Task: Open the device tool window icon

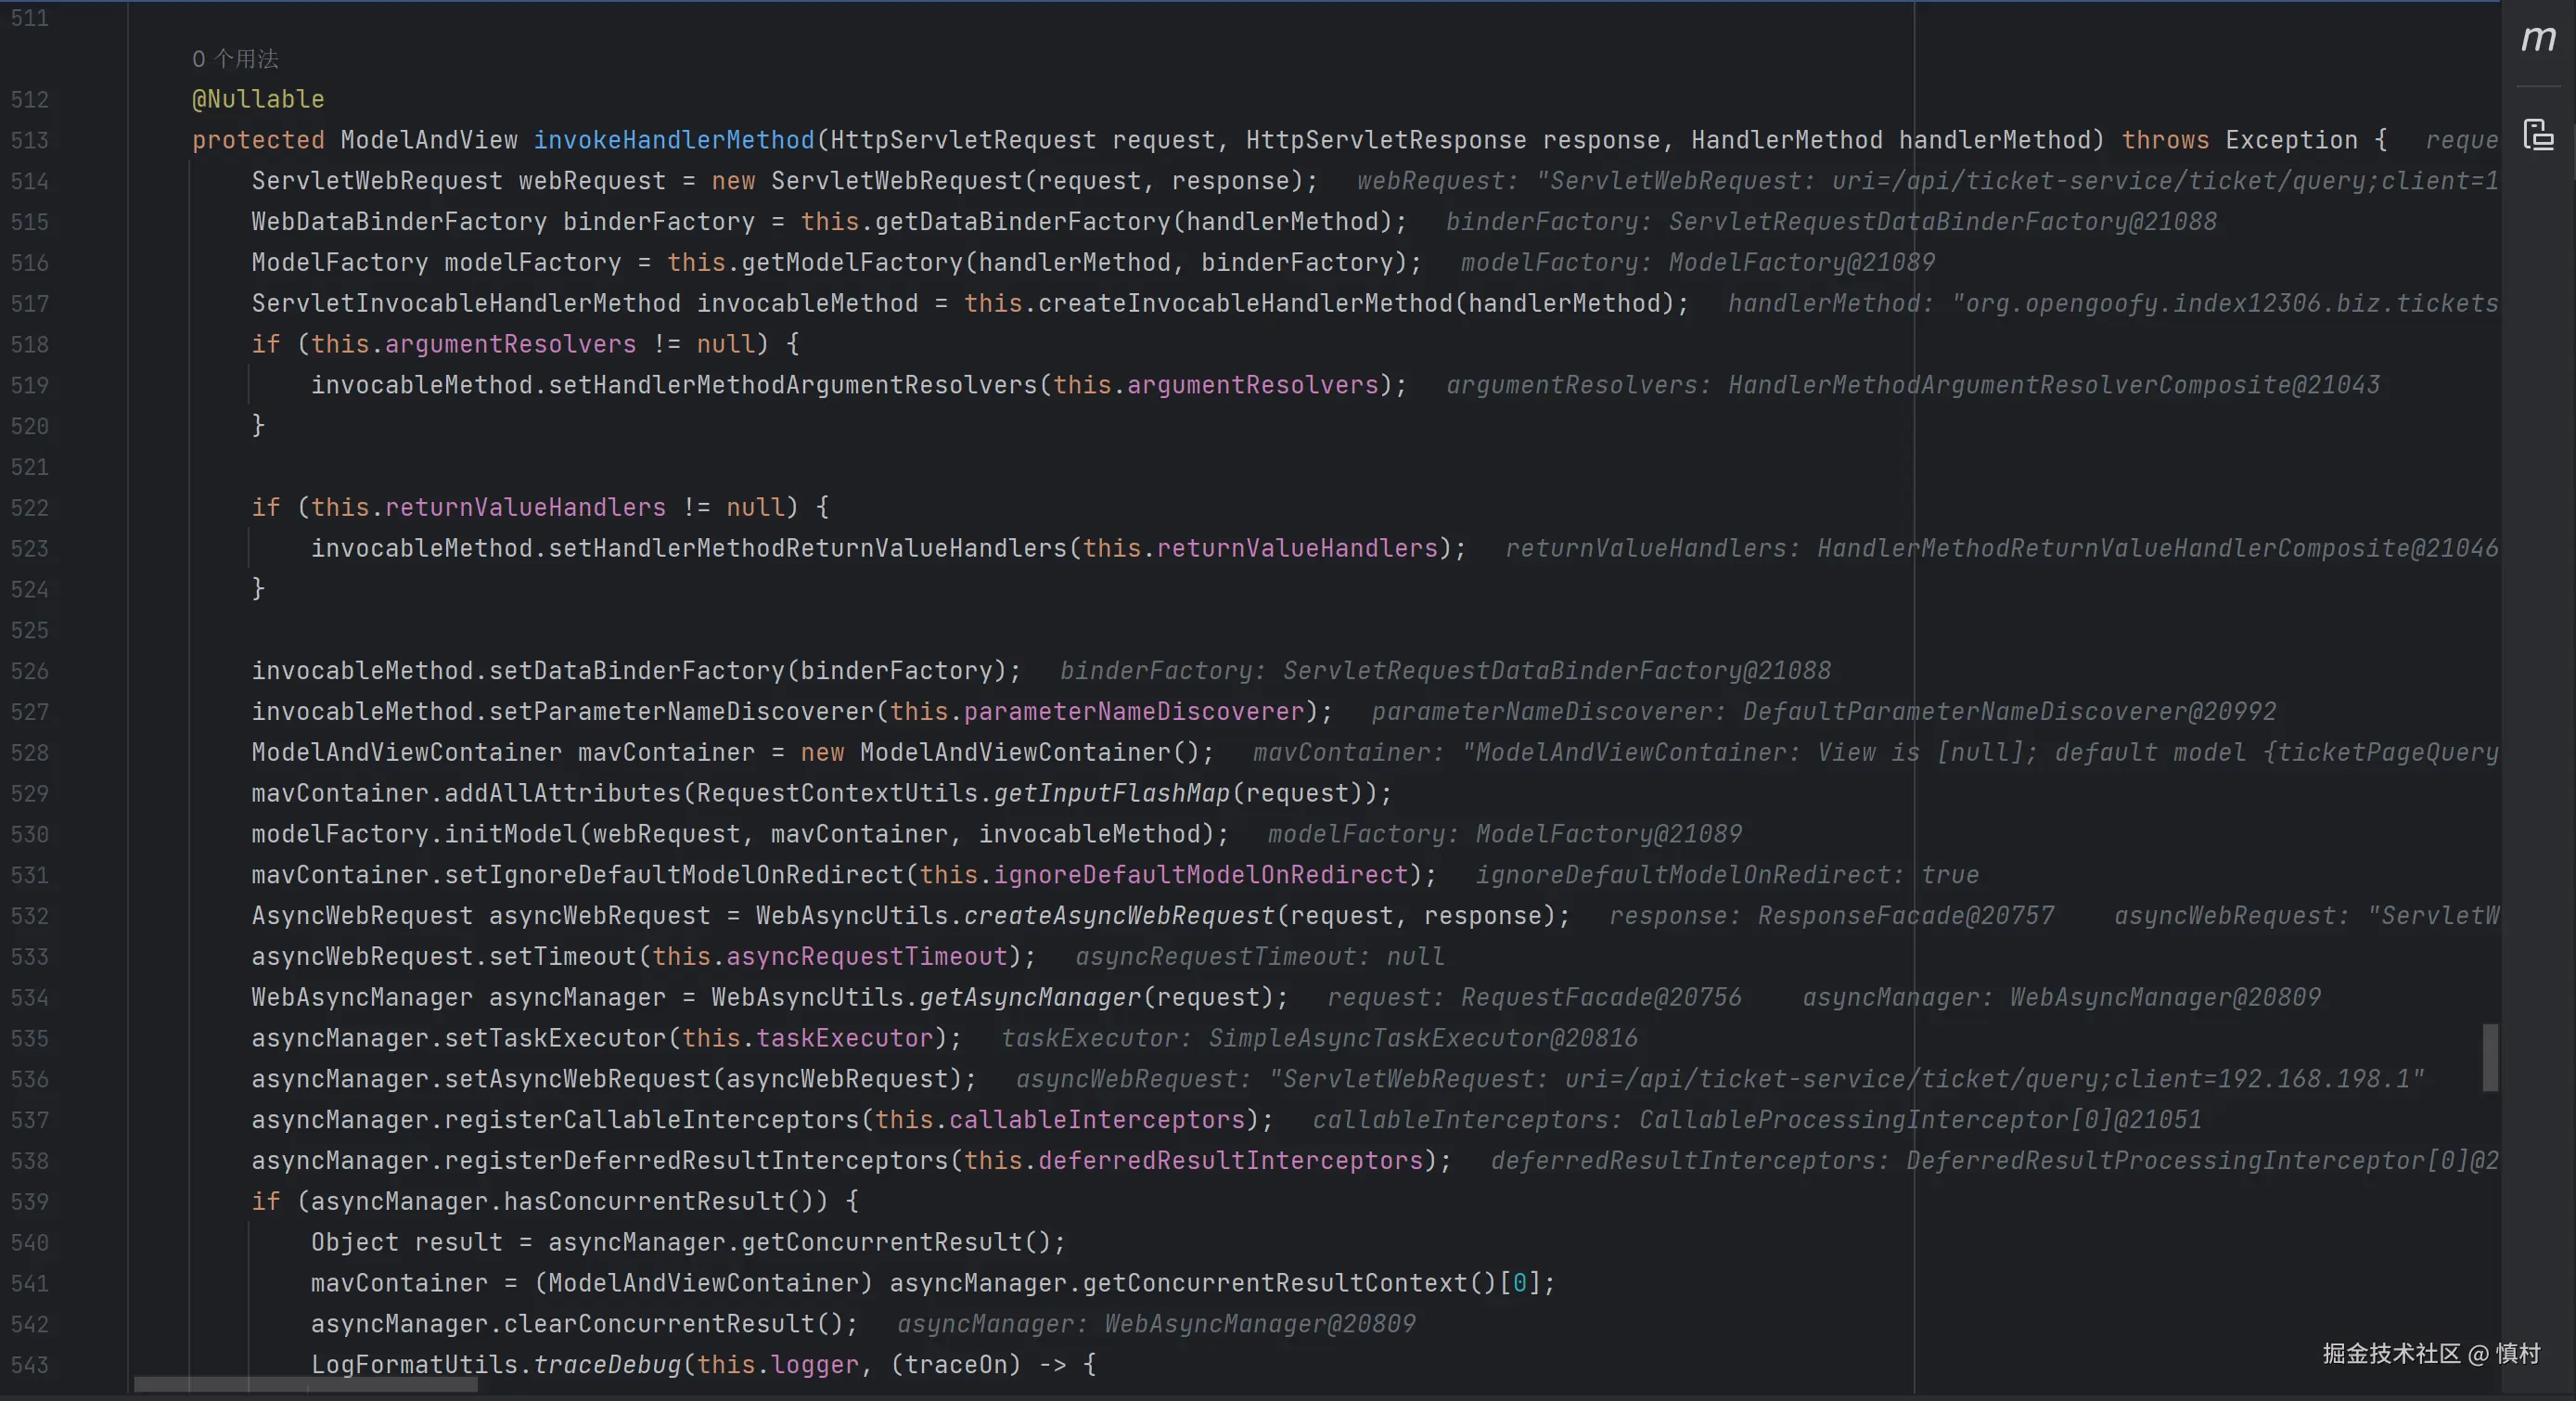Action: pos(2538,134)
